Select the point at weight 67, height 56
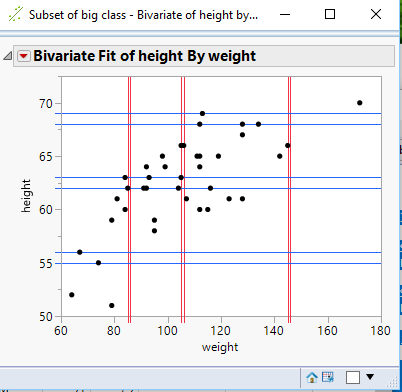 click(80, 252)
